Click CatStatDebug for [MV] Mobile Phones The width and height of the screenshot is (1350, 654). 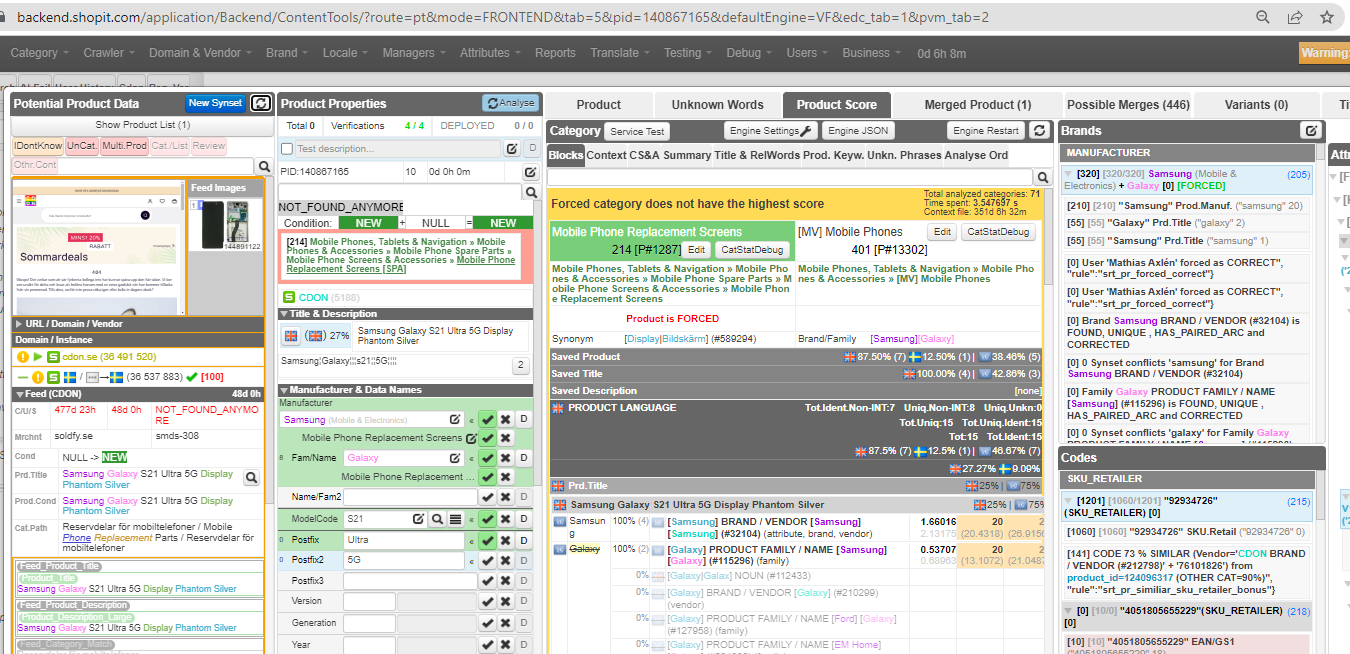(x=997, y=232)
